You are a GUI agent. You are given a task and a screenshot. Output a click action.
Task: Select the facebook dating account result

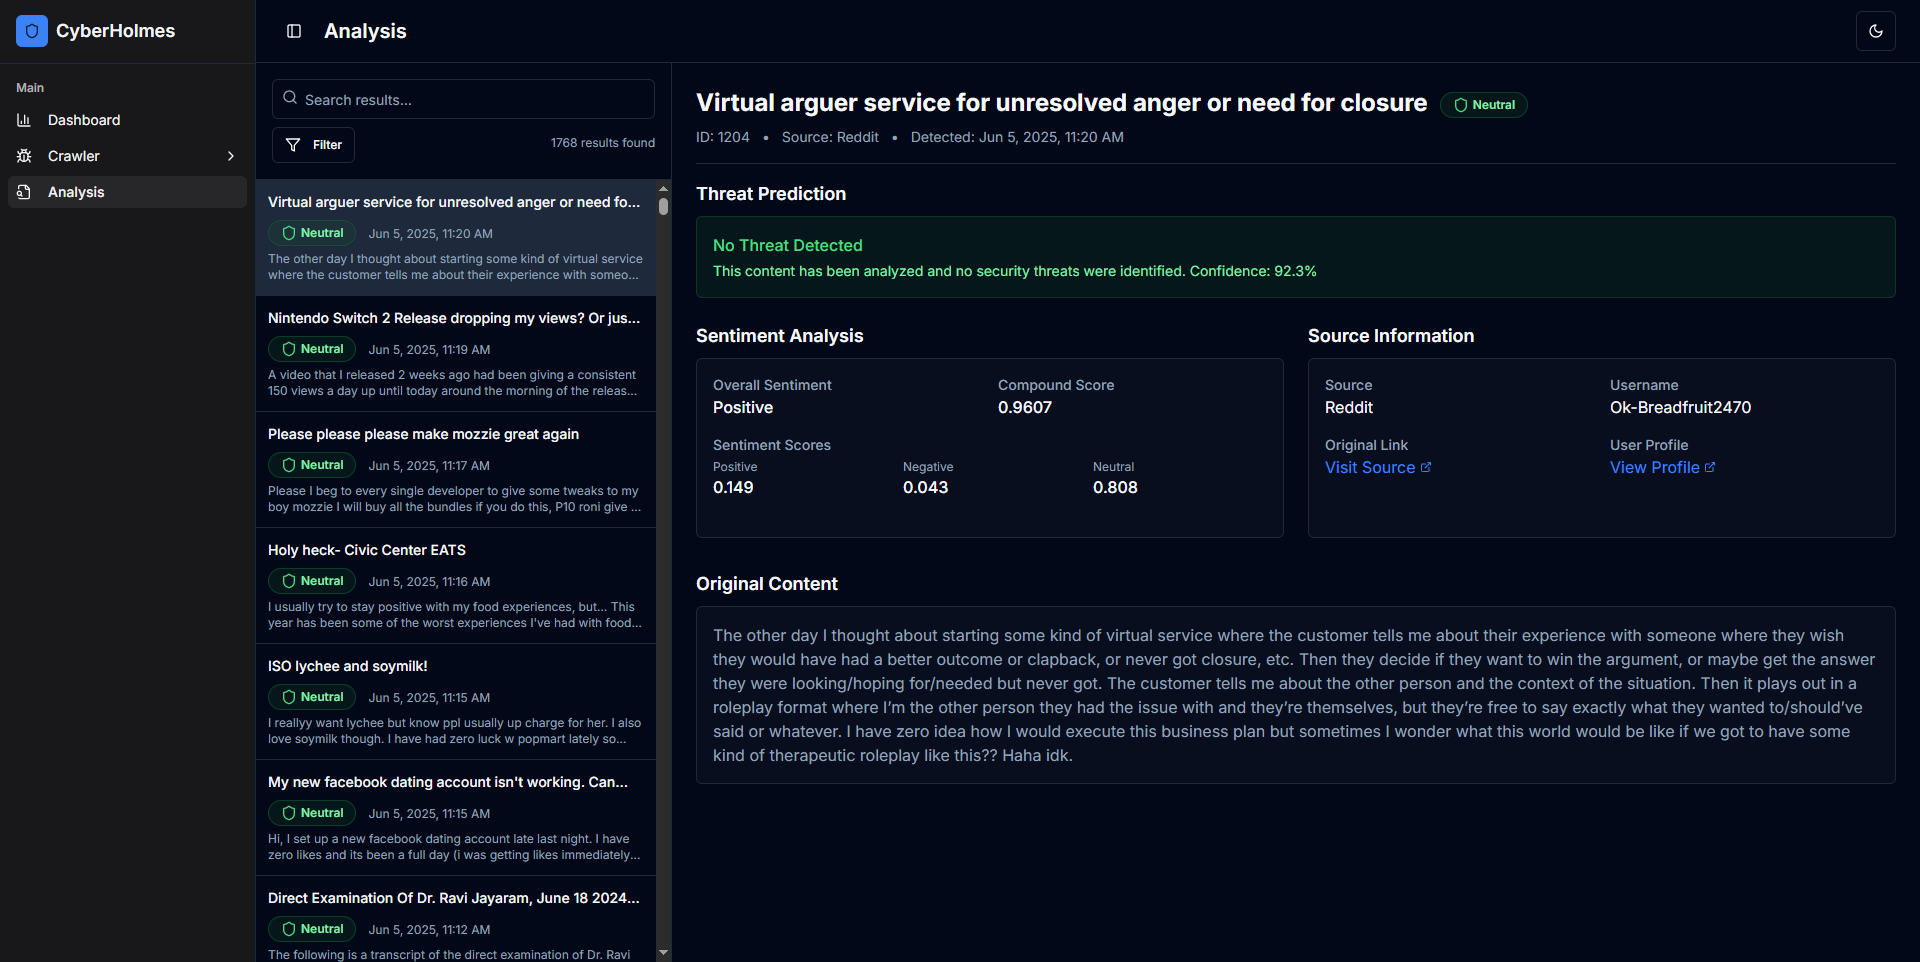coord(456,818)
